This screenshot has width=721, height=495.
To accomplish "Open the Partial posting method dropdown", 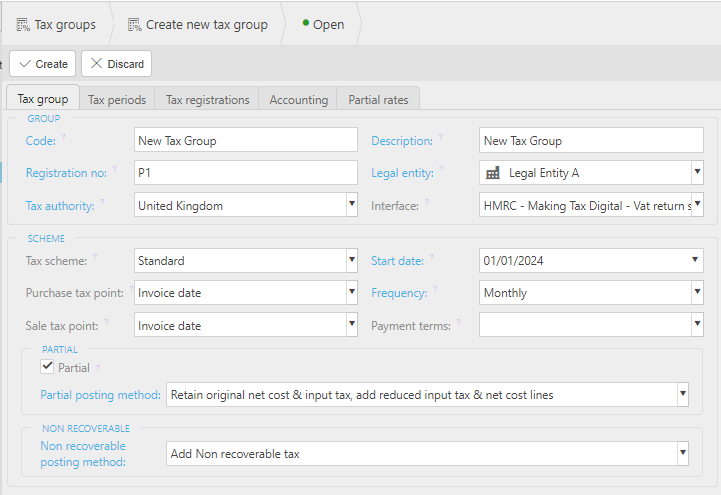I will click(682, 395).
